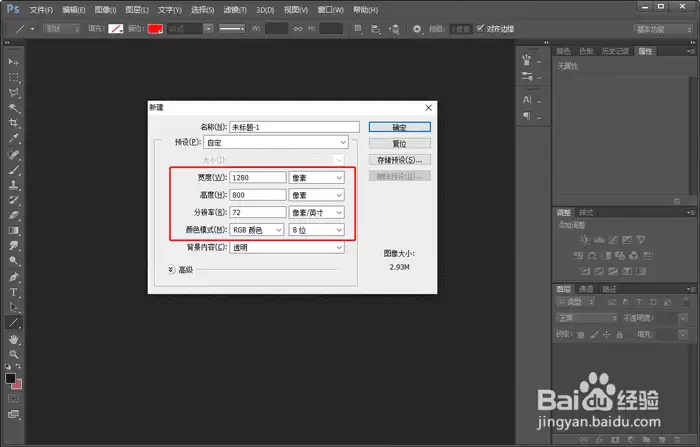Switch to the 历史记录 panel tab
The height and width of the screenshot is (447, 700).
coord(615,51)
